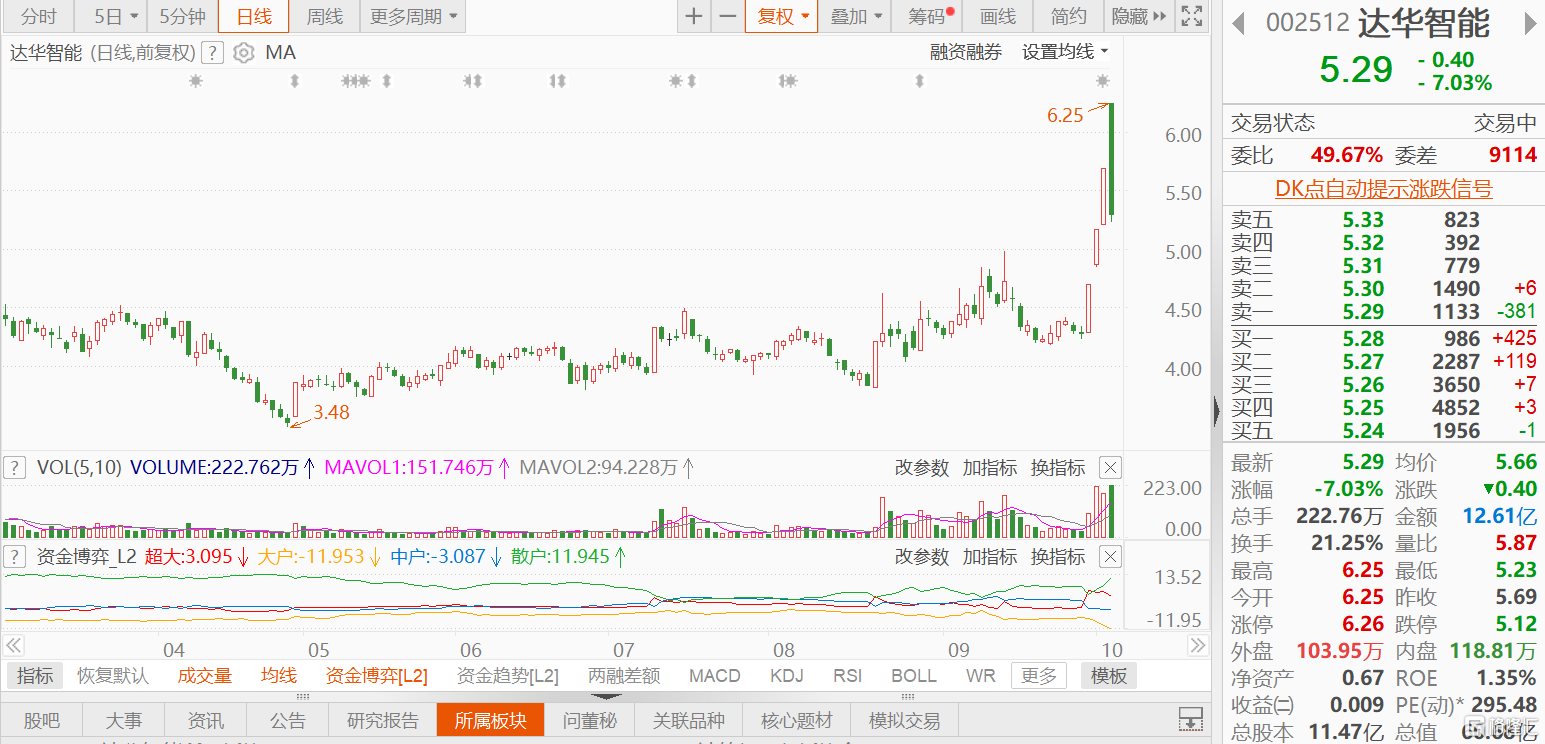The image size is (1545, 744).
Task: Open VOL indicator help question mark
Action: tap(15, 467)
